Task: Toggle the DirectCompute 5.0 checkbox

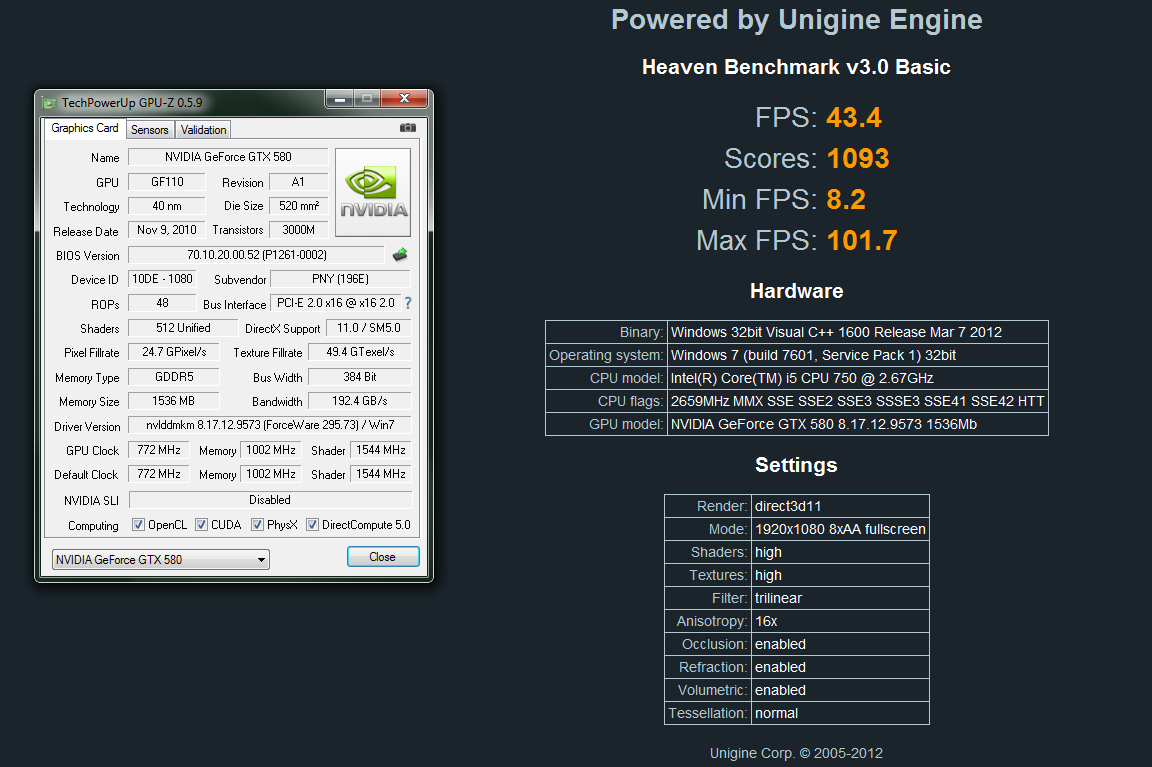Action: (x=312, y=525)
